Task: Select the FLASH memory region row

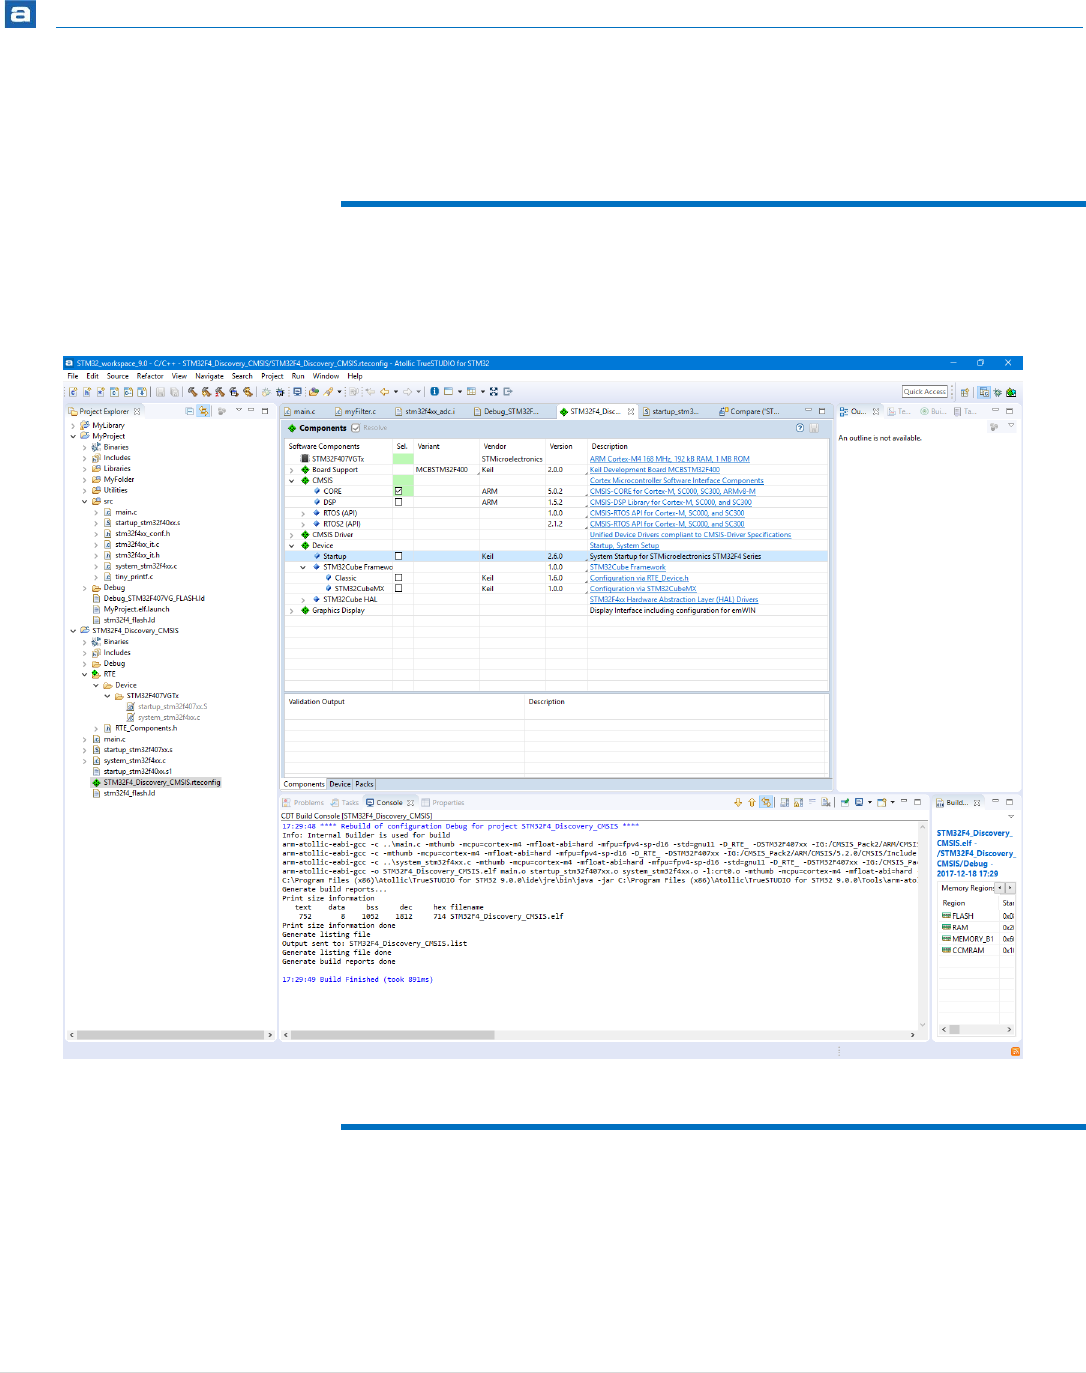Action: (x=977, y=916)
